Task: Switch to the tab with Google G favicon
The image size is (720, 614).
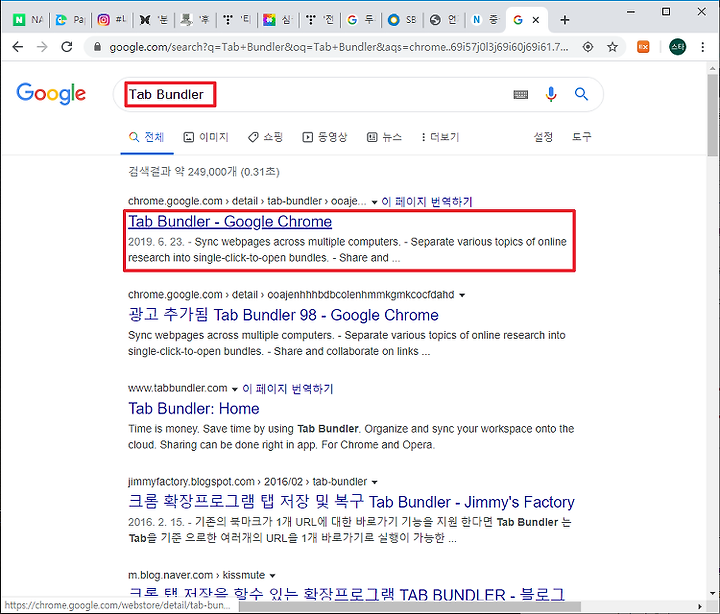Action: (360, 20)
